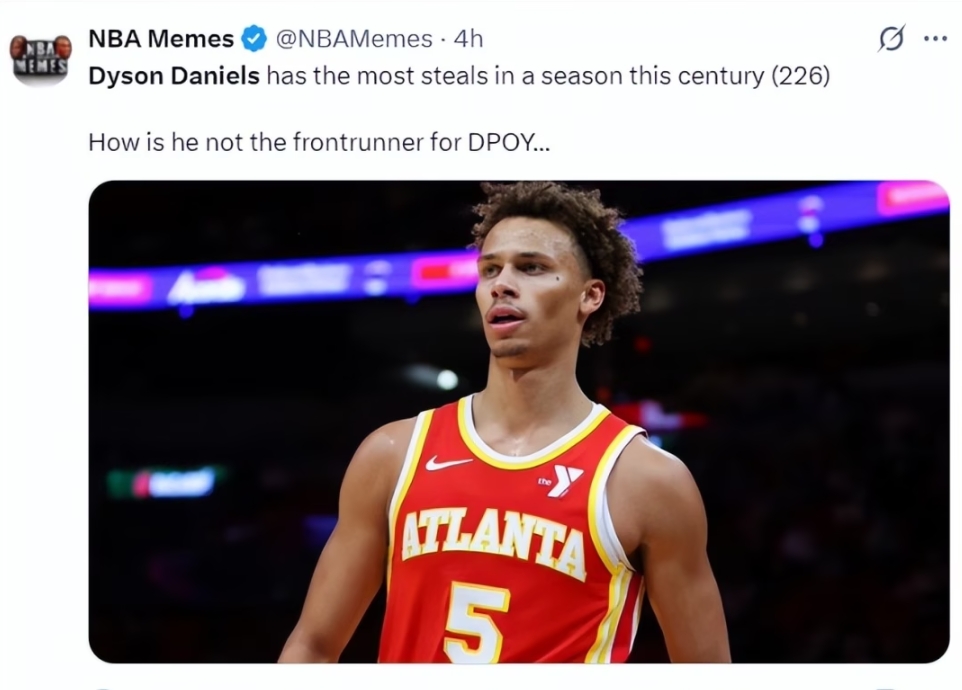Click the word 'DPOY...' in the tweet

pos(509,142)
